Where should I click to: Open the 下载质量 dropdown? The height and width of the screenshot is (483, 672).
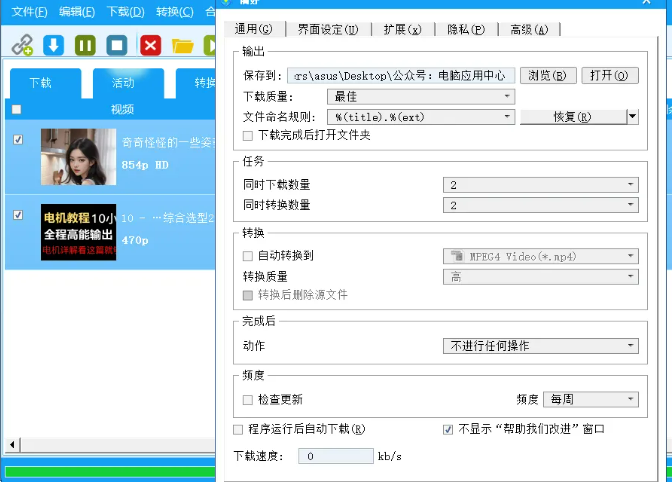coord(421,97)
